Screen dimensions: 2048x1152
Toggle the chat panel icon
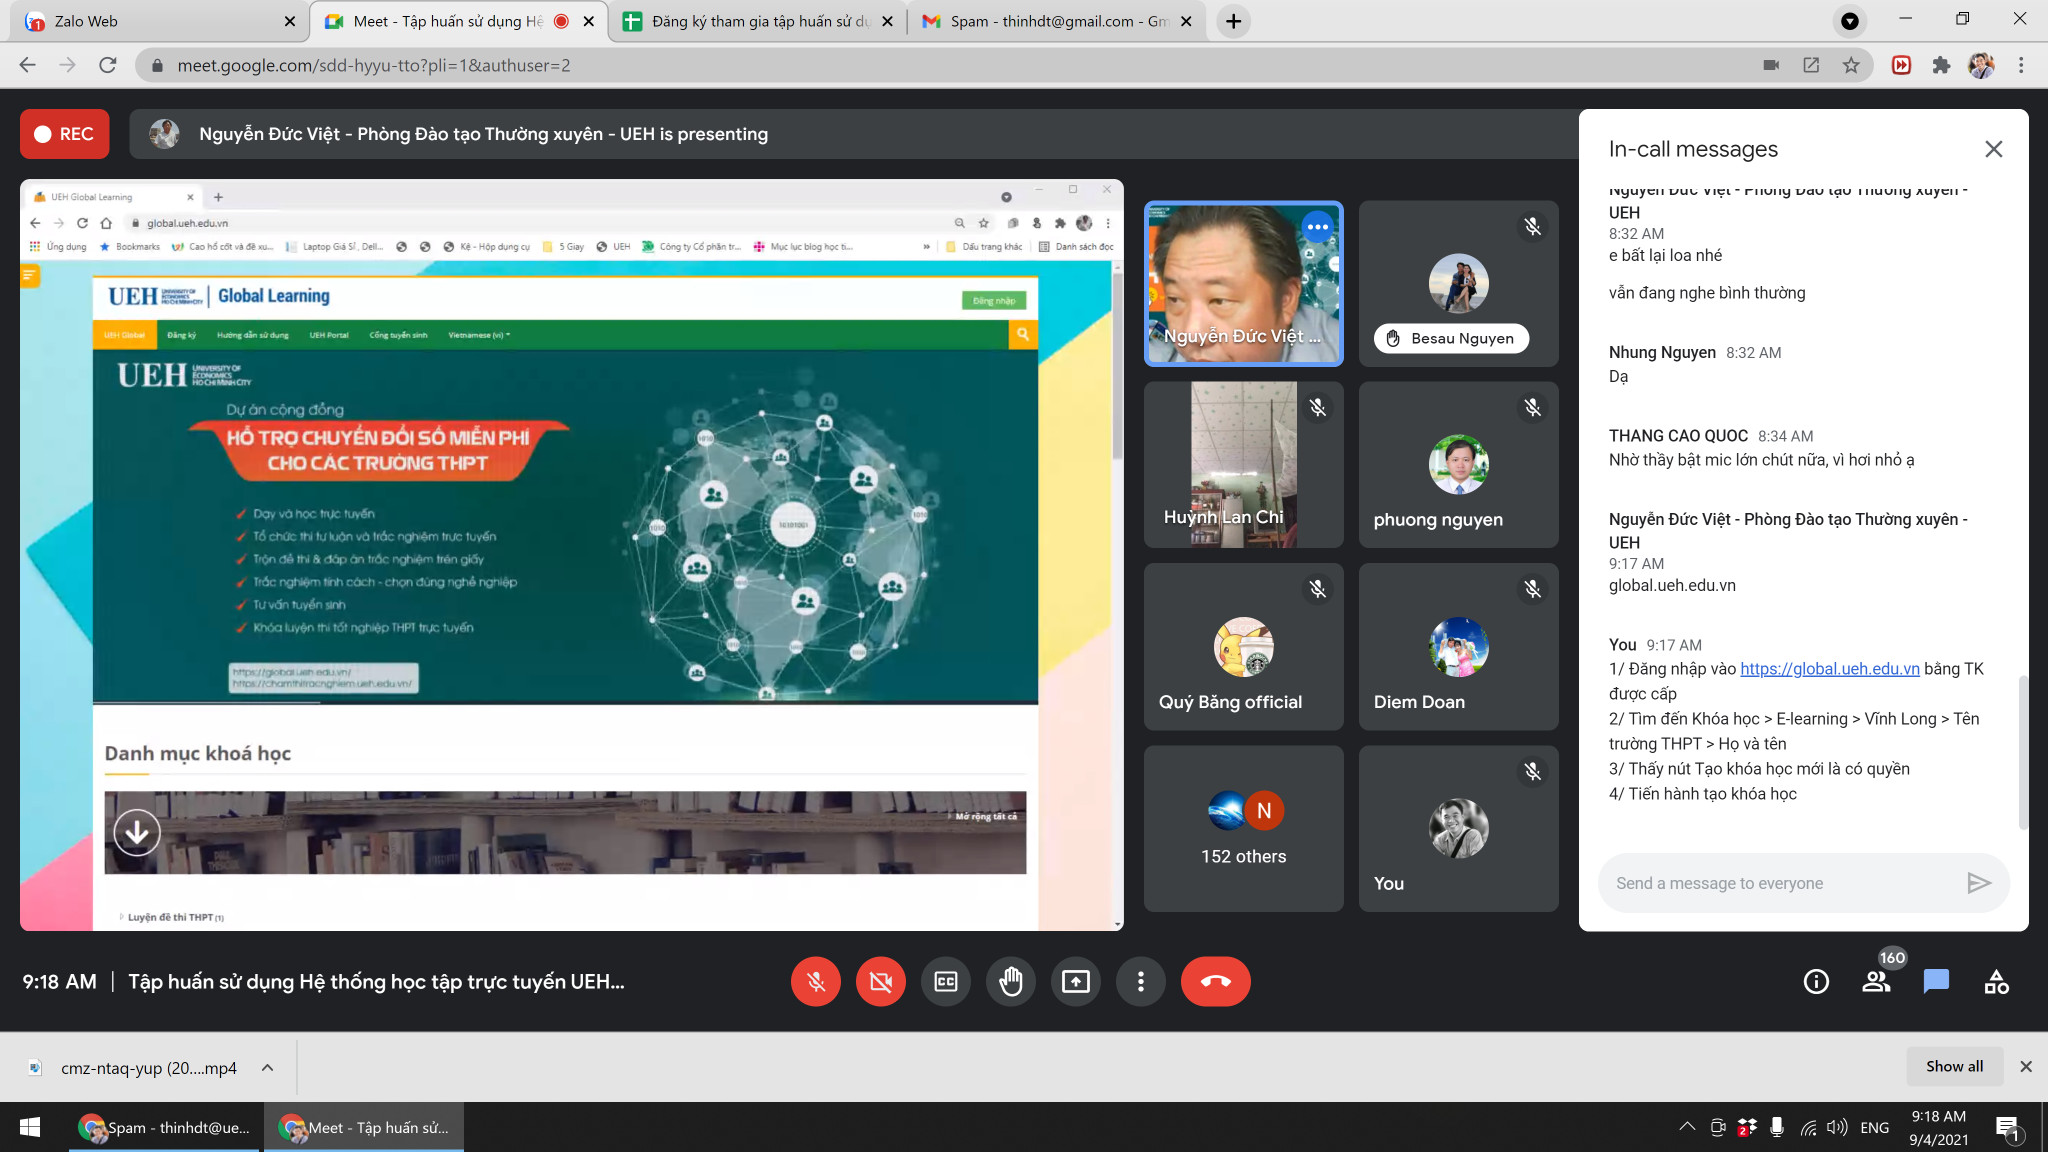click(x=1936, y=982)
